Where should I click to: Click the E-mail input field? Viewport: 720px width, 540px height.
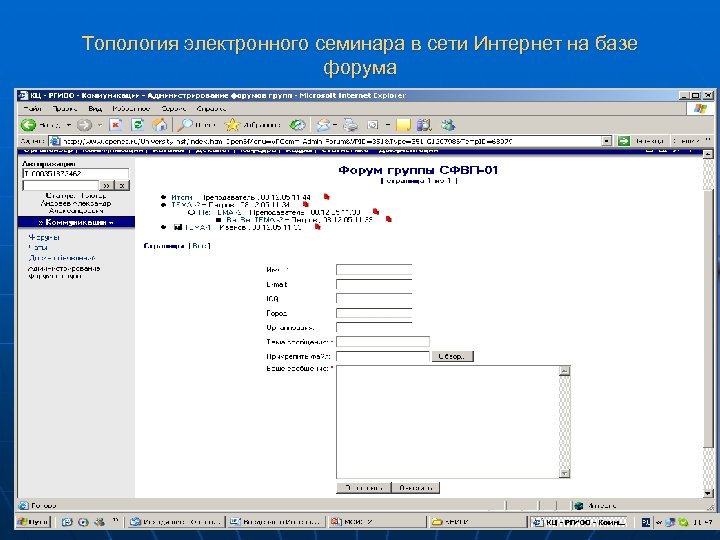[x=374, y=284]
